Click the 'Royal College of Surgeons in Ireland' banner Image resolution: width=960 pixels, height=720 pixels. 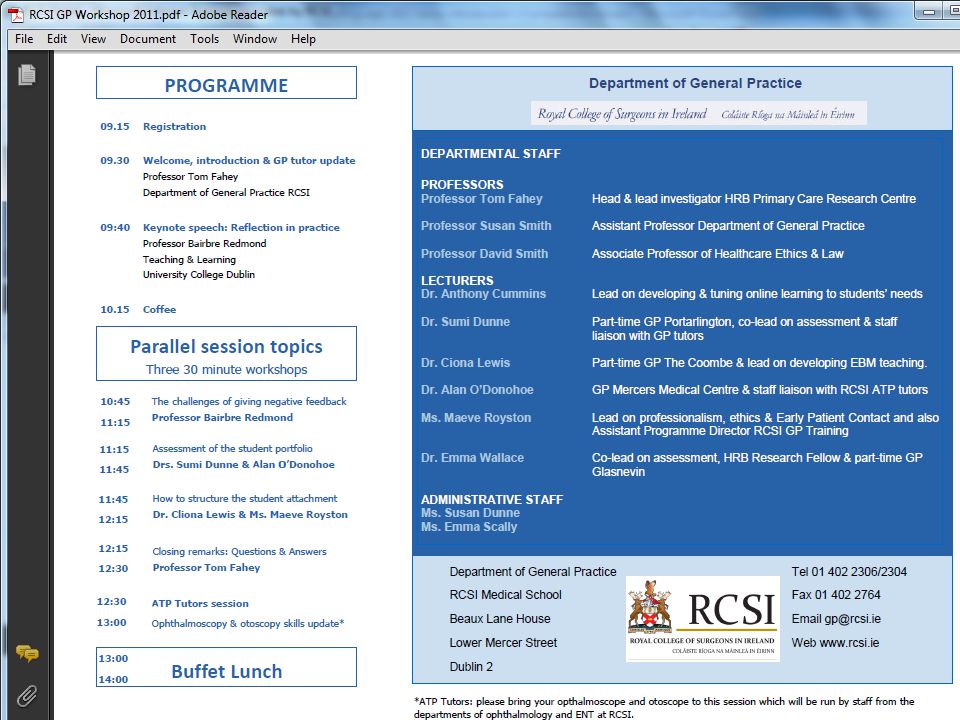[699, 113]
